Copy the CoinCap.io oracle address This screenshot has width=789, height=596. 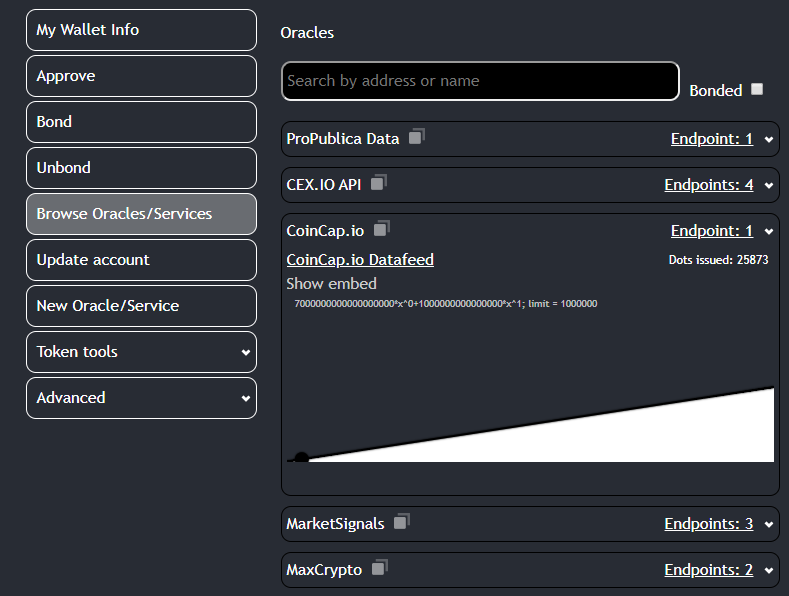point(381,229)
